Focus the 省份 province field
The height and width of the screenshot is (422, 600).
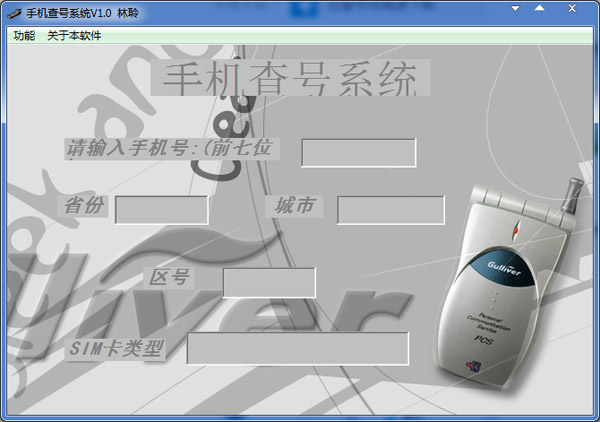[x=161, y=210]
